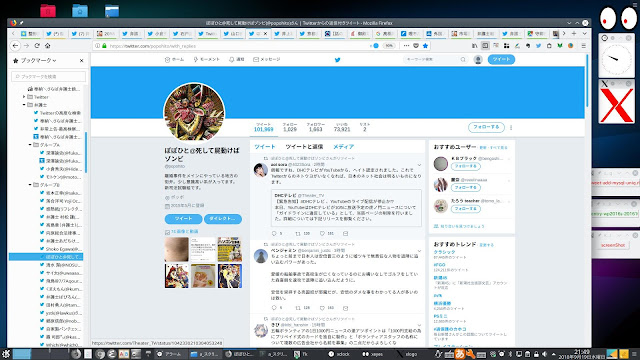The image size is (640, 360).
Task: Expand the Twitter bookmark folder
Action: pos(24,97)
